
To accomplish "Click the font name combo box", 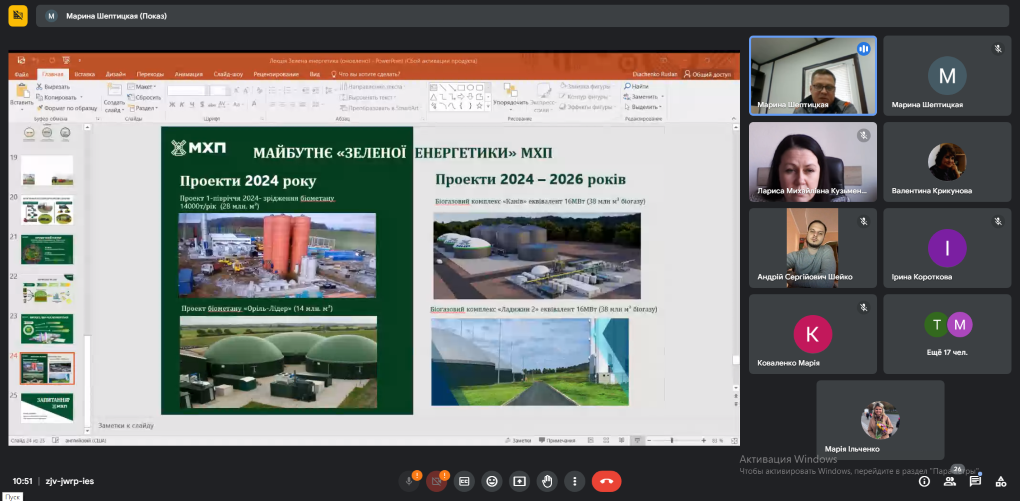I will pyautogui.click(x=187, y=90).
